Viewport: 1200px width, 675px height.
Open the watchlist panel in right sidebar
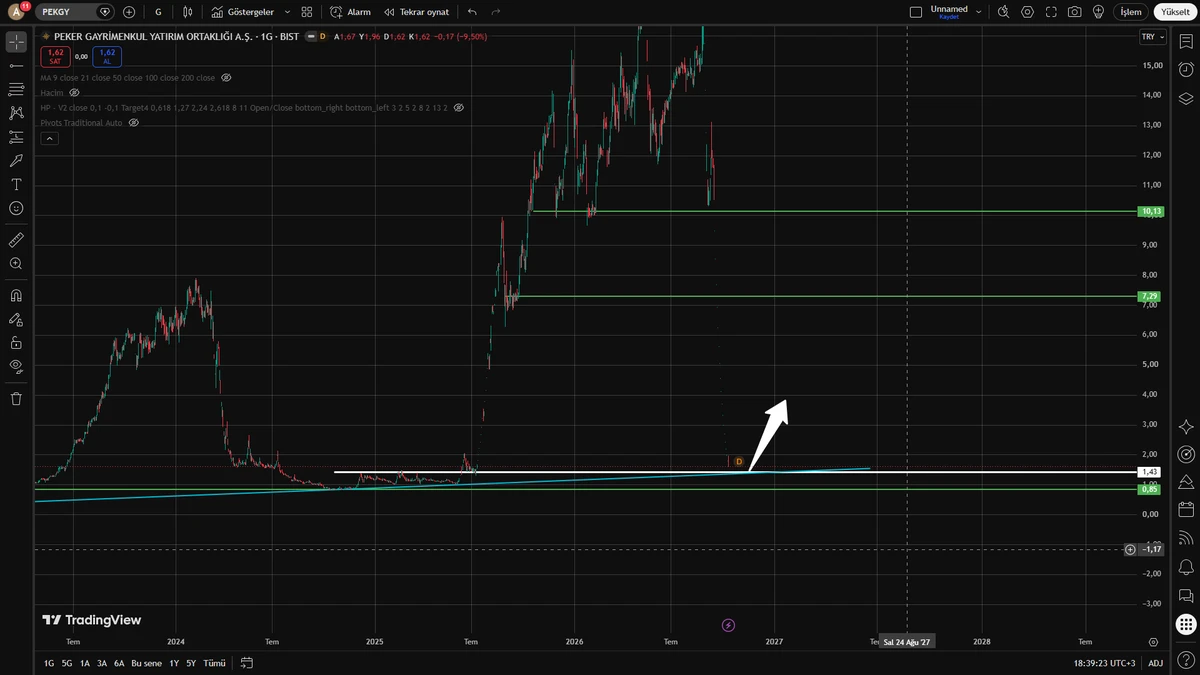(1186, 42)
